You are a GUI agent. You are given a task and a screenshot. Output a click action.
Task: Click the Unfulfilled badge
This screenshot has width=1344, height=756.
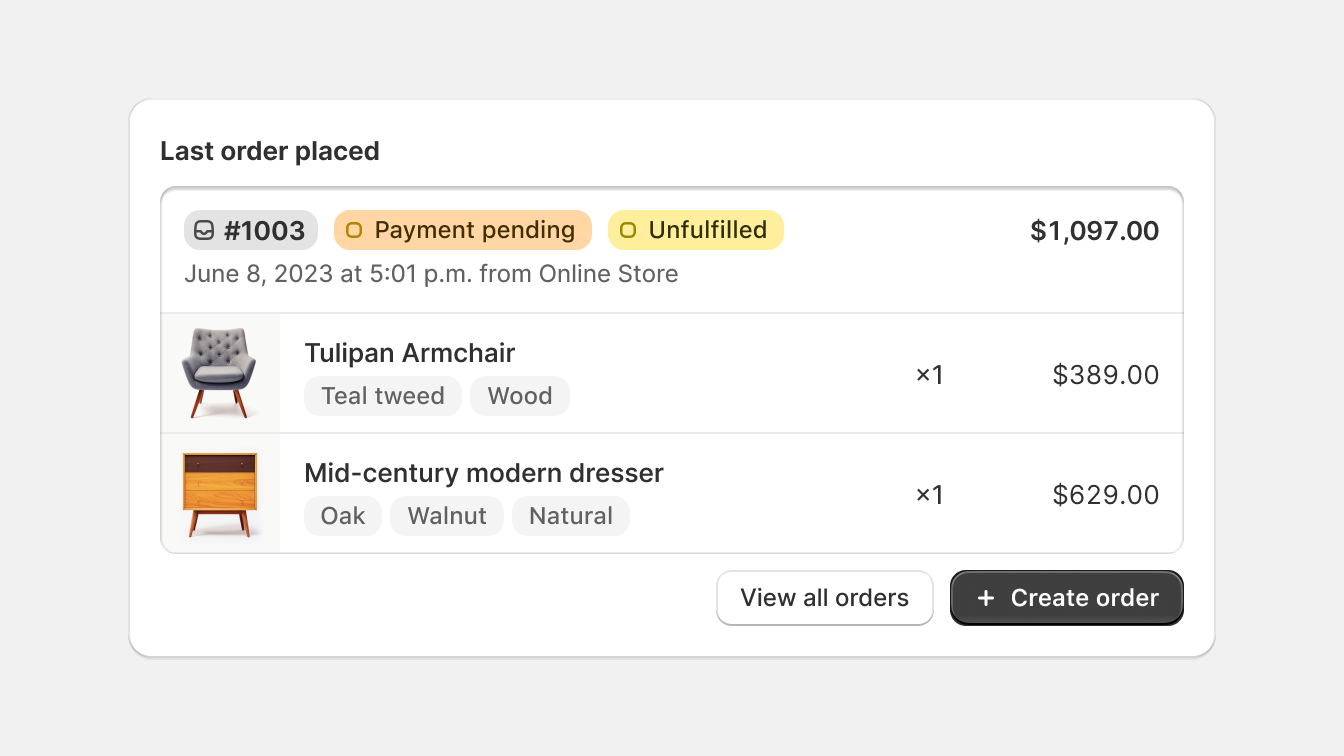pos(696,231)
